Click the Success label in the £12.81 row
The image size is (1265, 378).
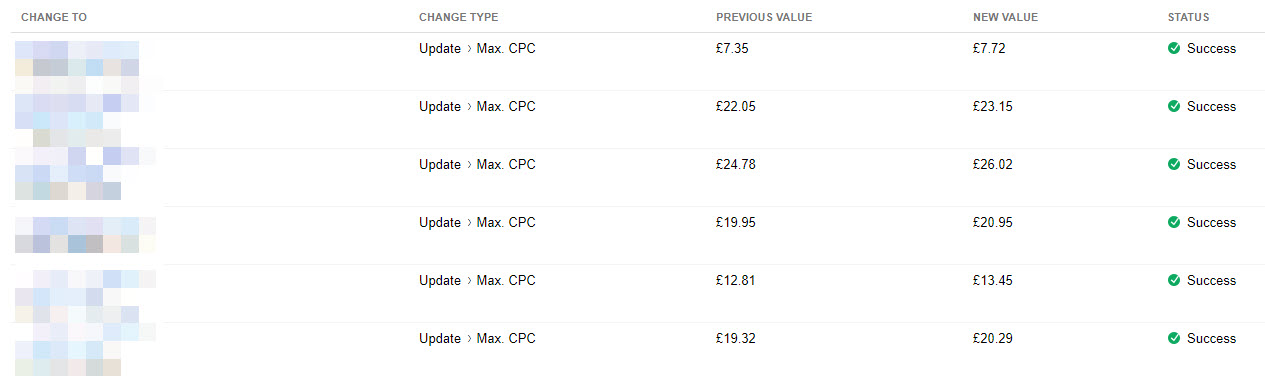tap(1211, 280)
